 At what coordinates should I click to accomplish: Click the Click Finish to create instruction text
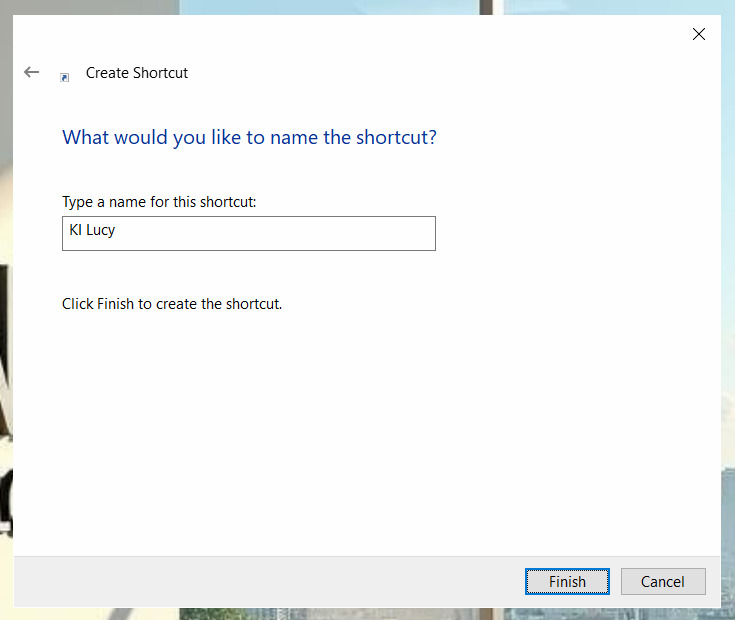point(172,303)
